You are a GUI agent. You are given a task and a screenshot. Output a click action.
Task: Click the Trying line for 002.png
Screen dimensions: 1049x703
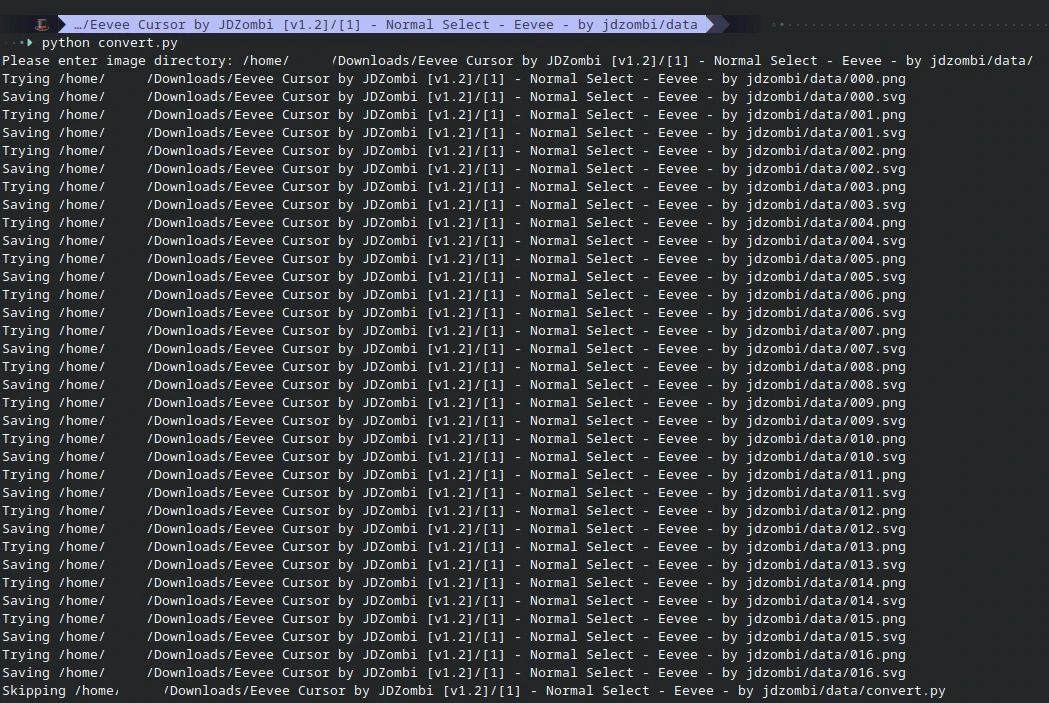pyautogui.click(x=454, y=151)
